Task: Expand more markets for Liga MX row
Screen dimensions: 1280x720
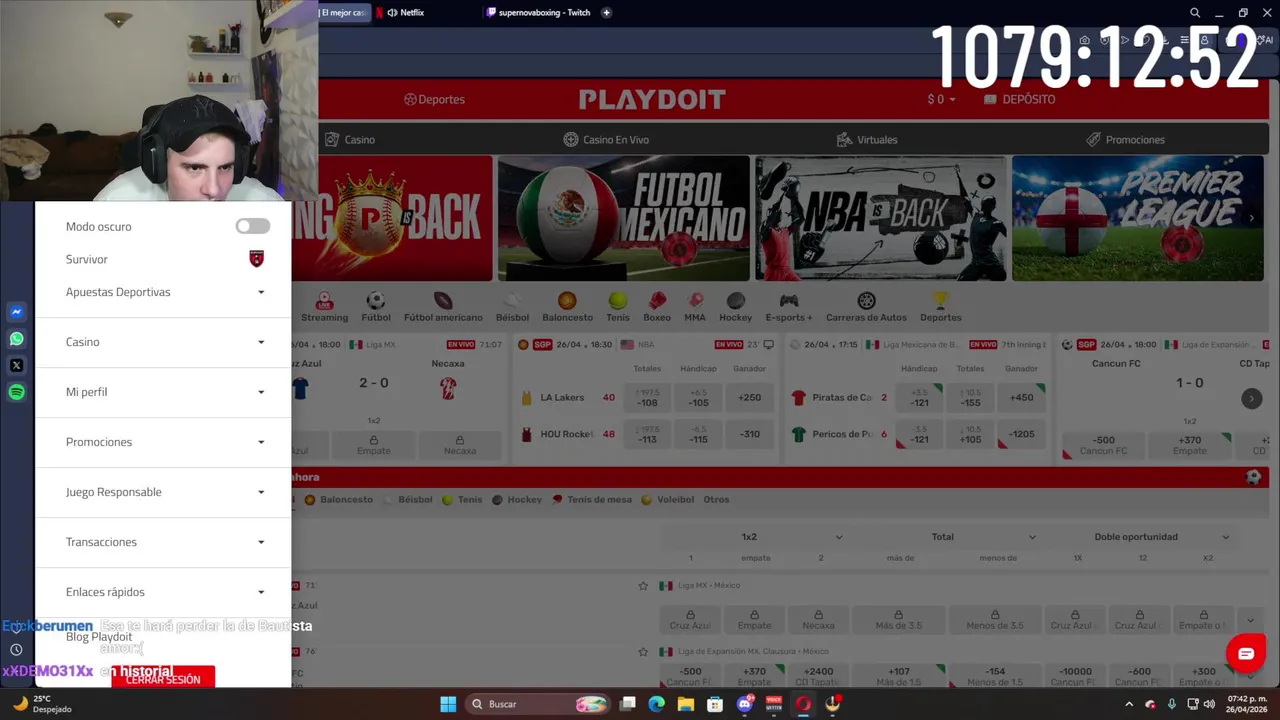Action: pyautogui.click(x=1250, y=620)
